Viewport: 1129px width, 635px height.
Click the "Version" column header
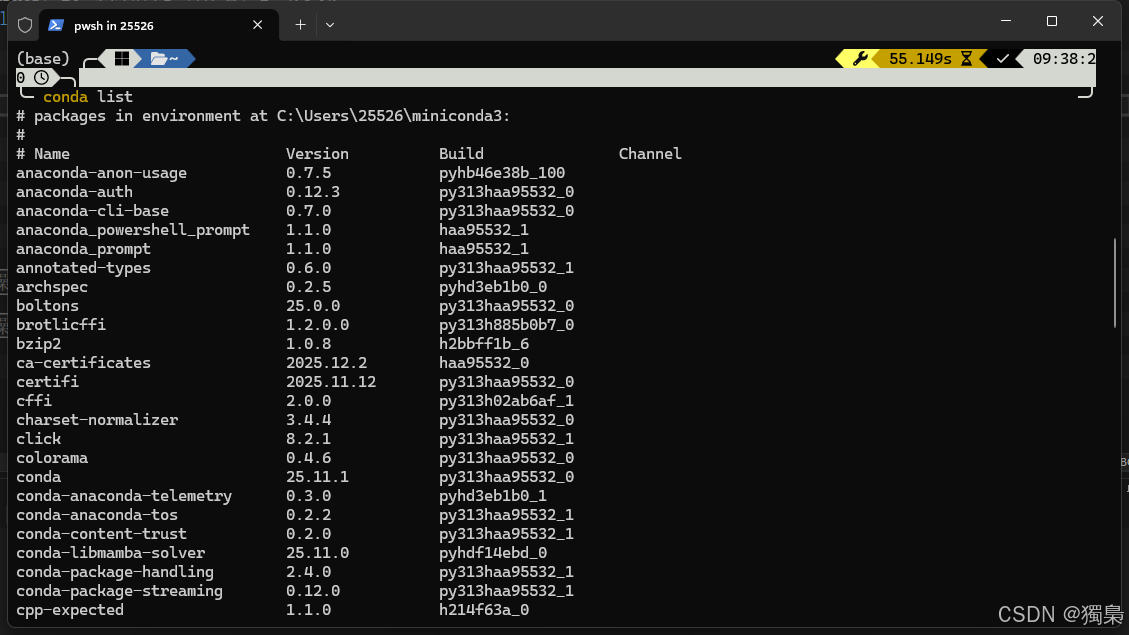tap(317, 153)
